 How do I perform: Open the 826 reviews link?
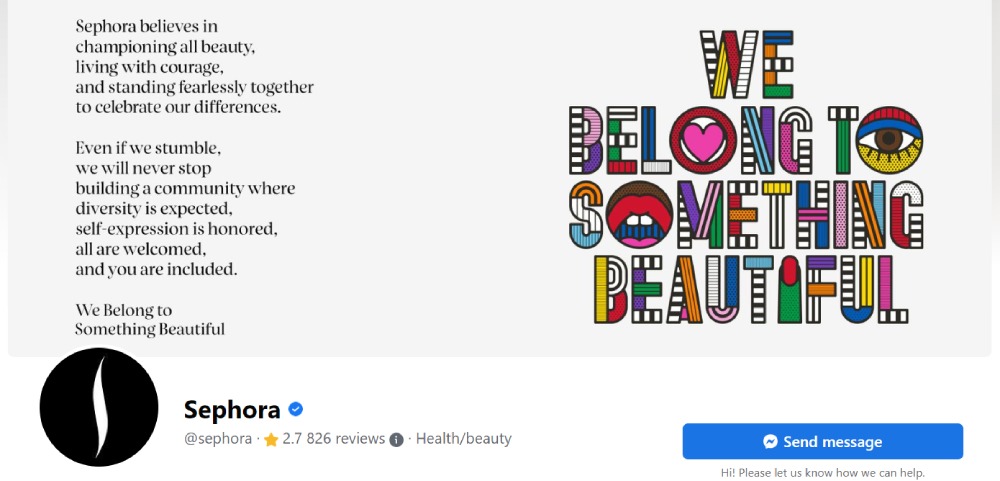click(346, 438)
